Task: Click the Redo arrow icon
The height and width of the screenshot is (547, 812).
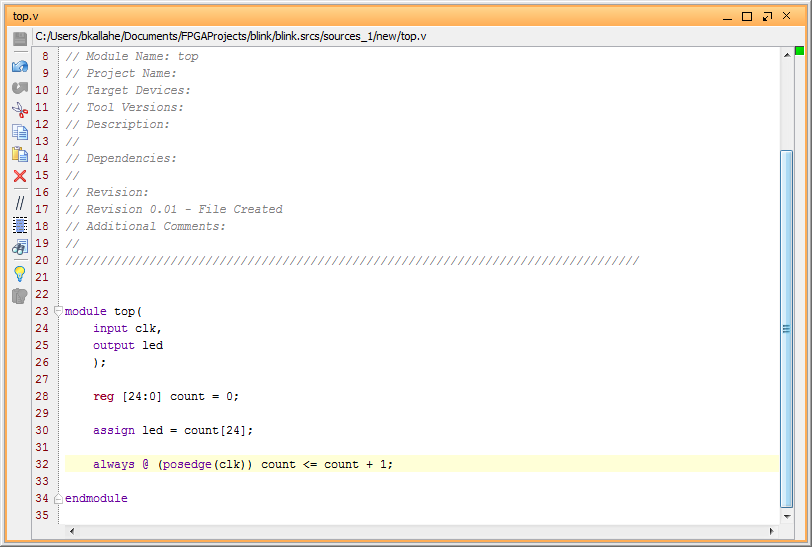Action: coord(20,88)
